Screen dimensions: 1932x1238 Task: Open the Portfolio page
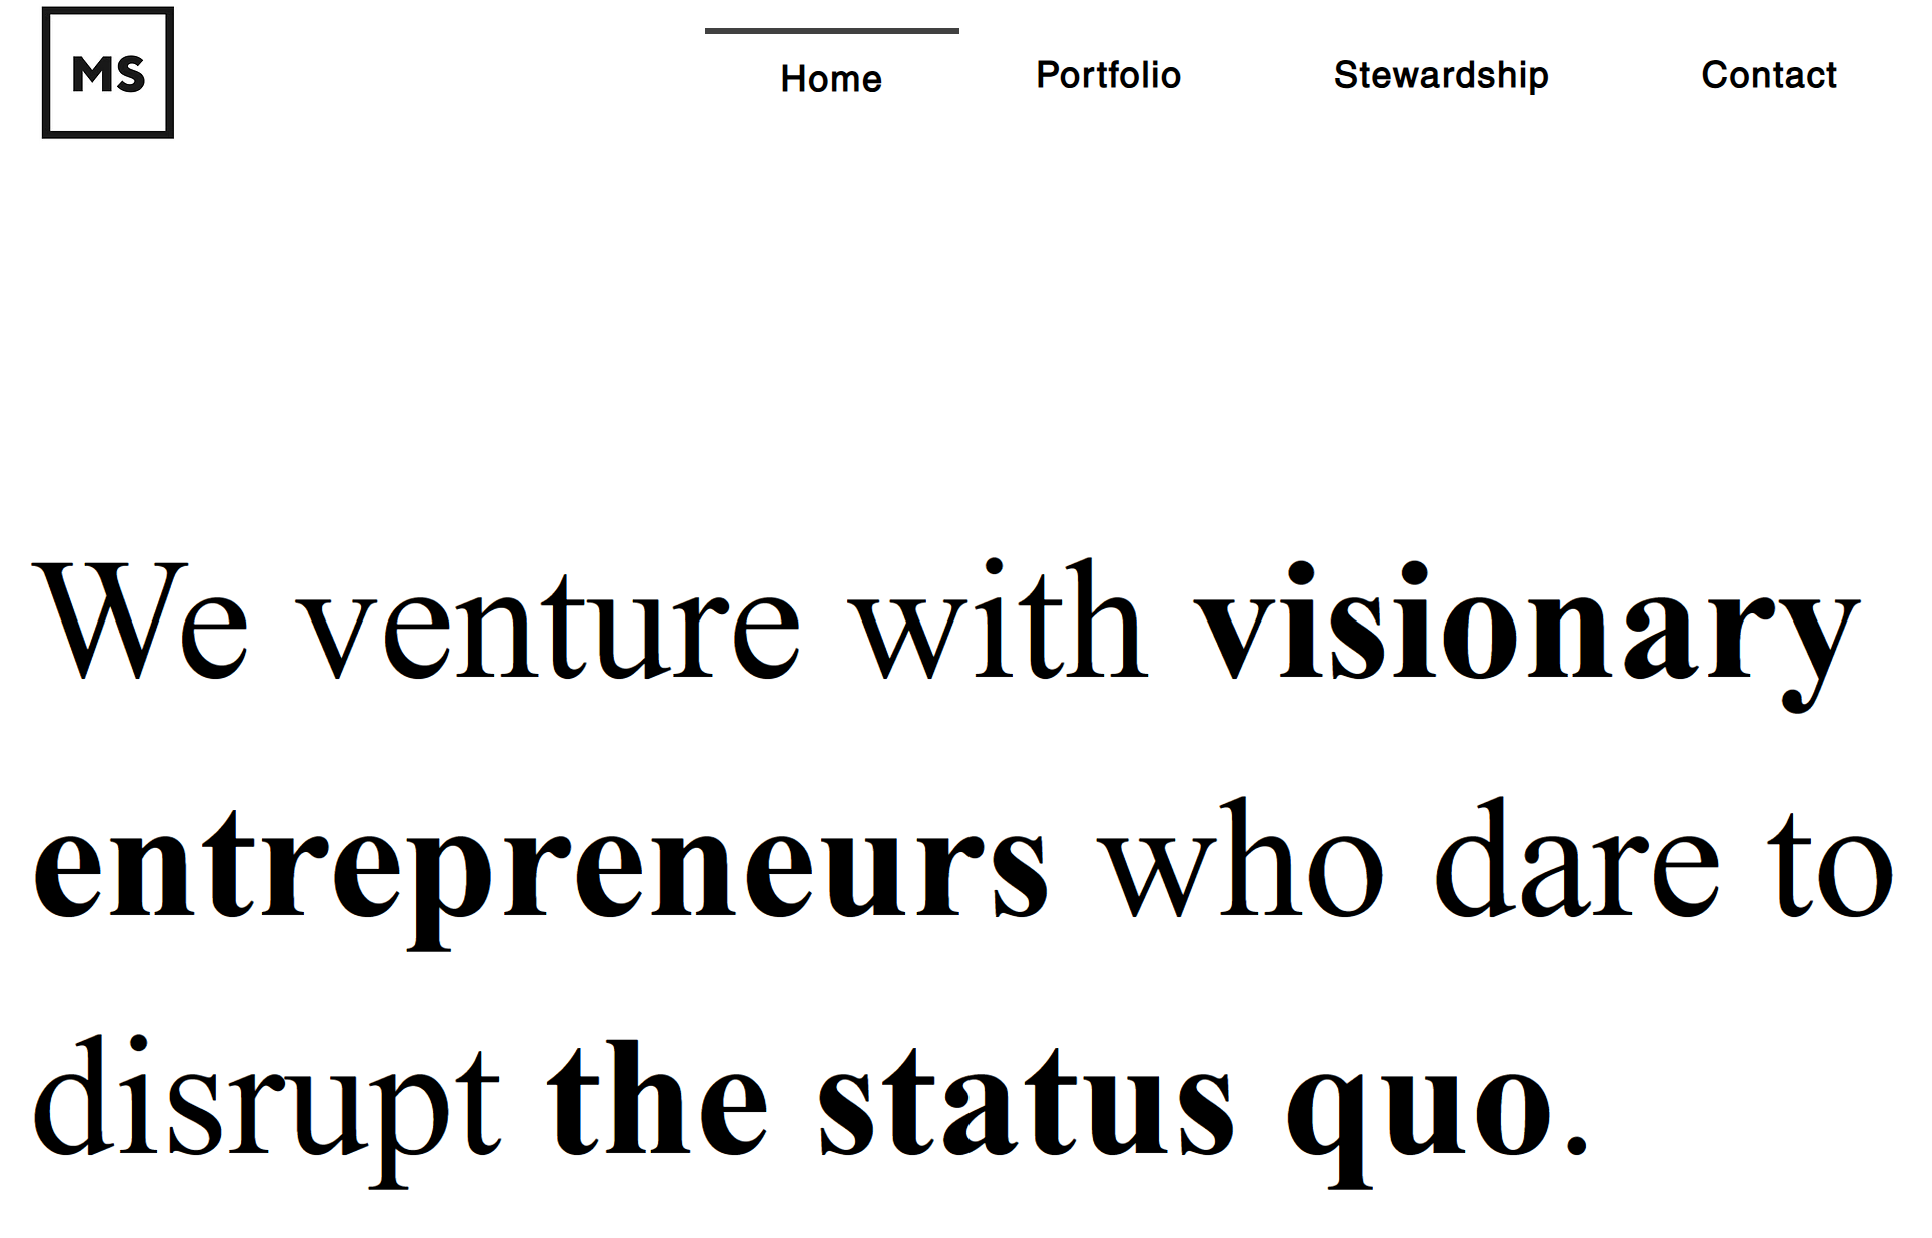click(x=1108, y=75)
